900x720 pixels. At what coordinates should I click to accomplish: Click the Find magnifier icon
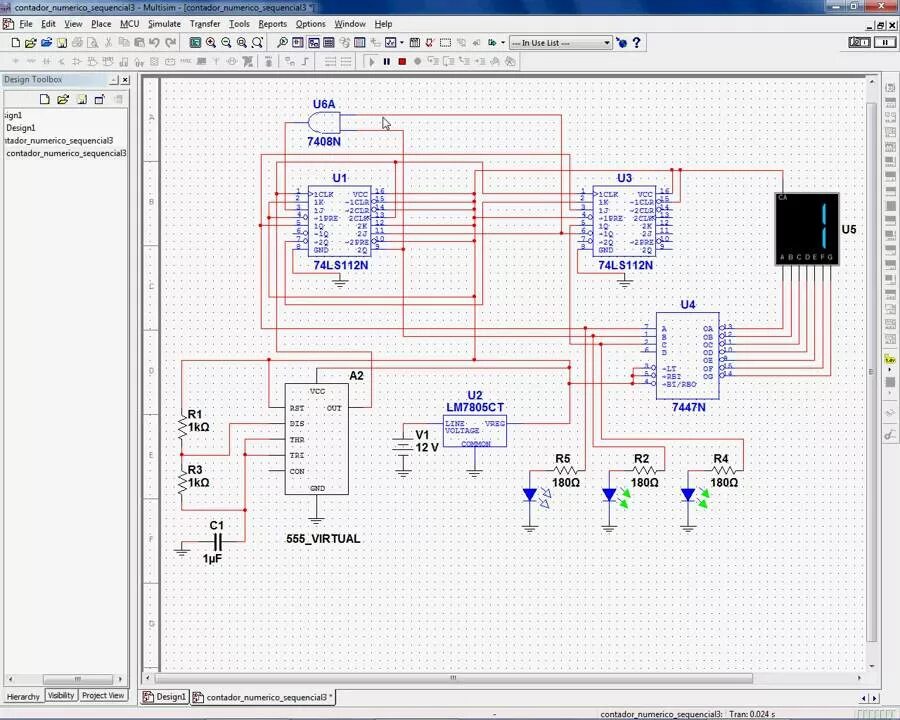282,42
